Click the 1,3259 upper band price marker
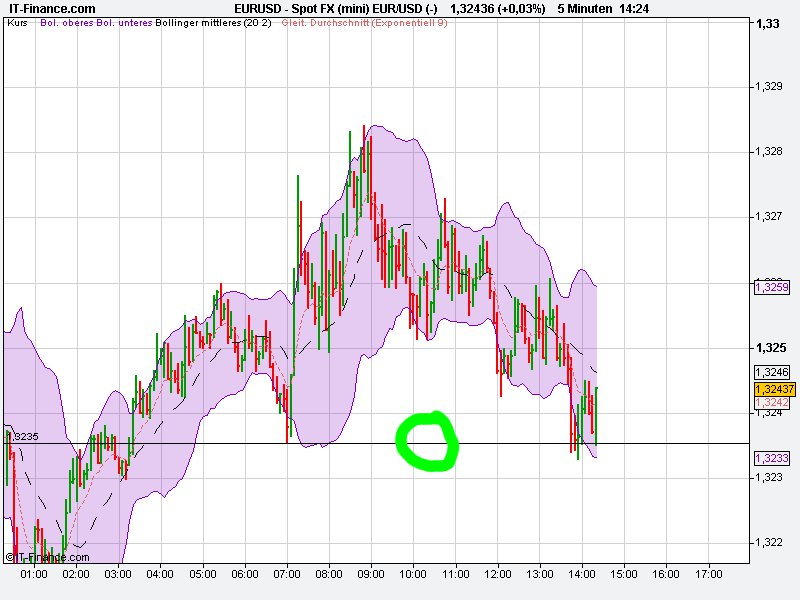The width and height of the screenshot is (800, 600). coord(771,288)
